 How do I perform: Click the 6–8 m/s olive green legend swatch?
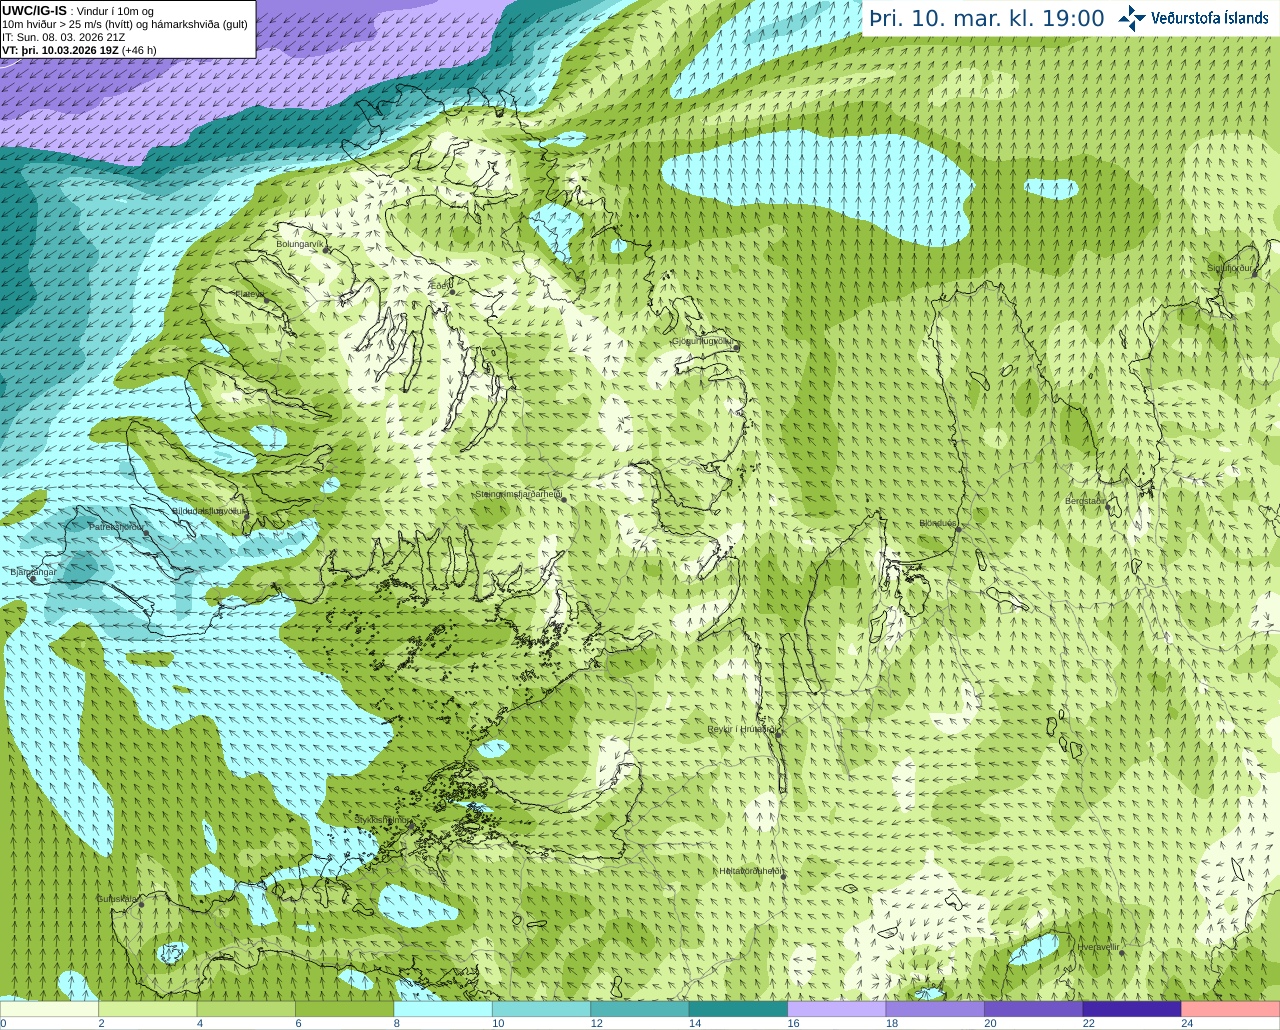[x=345, y=1009]
